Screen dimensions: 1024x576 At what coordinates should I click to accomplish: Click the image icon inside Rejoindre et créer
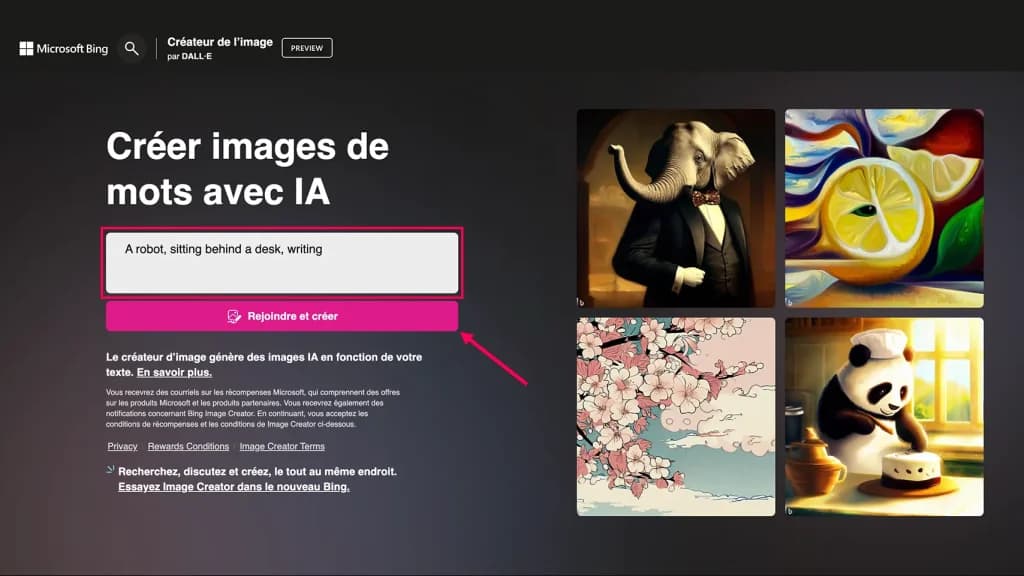[233, 316]
